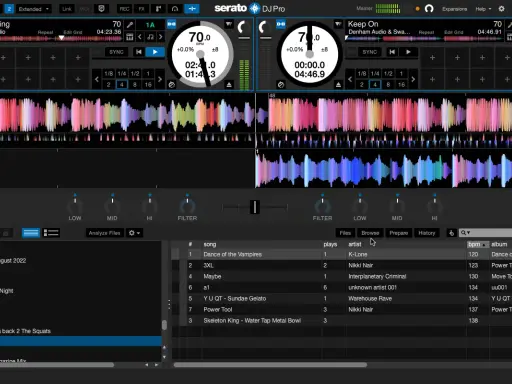512x384 pixels.
Task: Toggle left deck blue keylock icon
Action: (171, 24)
